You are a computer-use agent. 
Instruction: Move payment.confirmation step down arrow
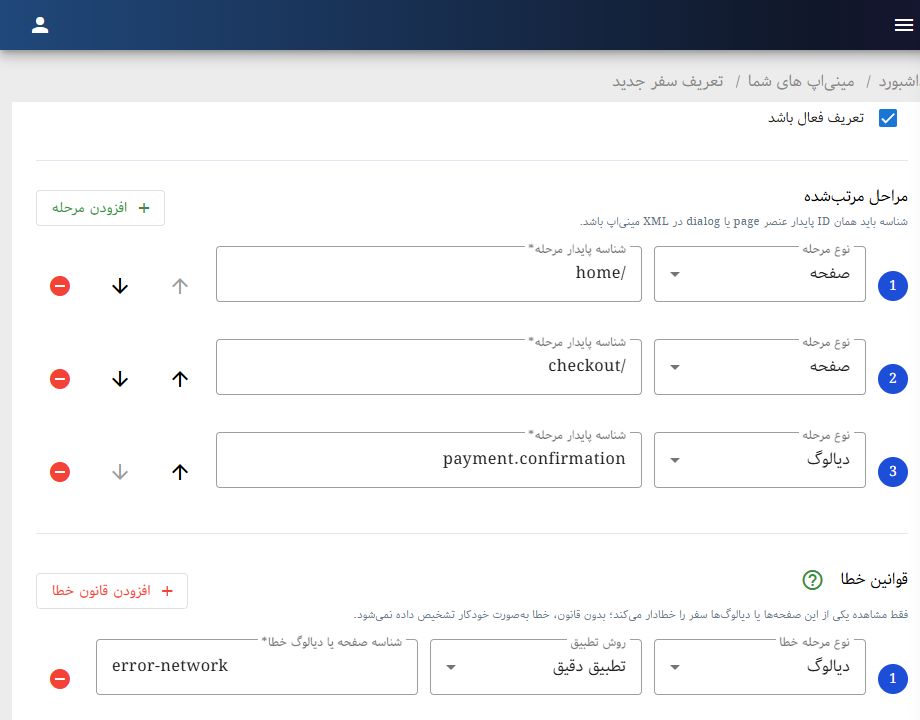[x=120, y=472]
